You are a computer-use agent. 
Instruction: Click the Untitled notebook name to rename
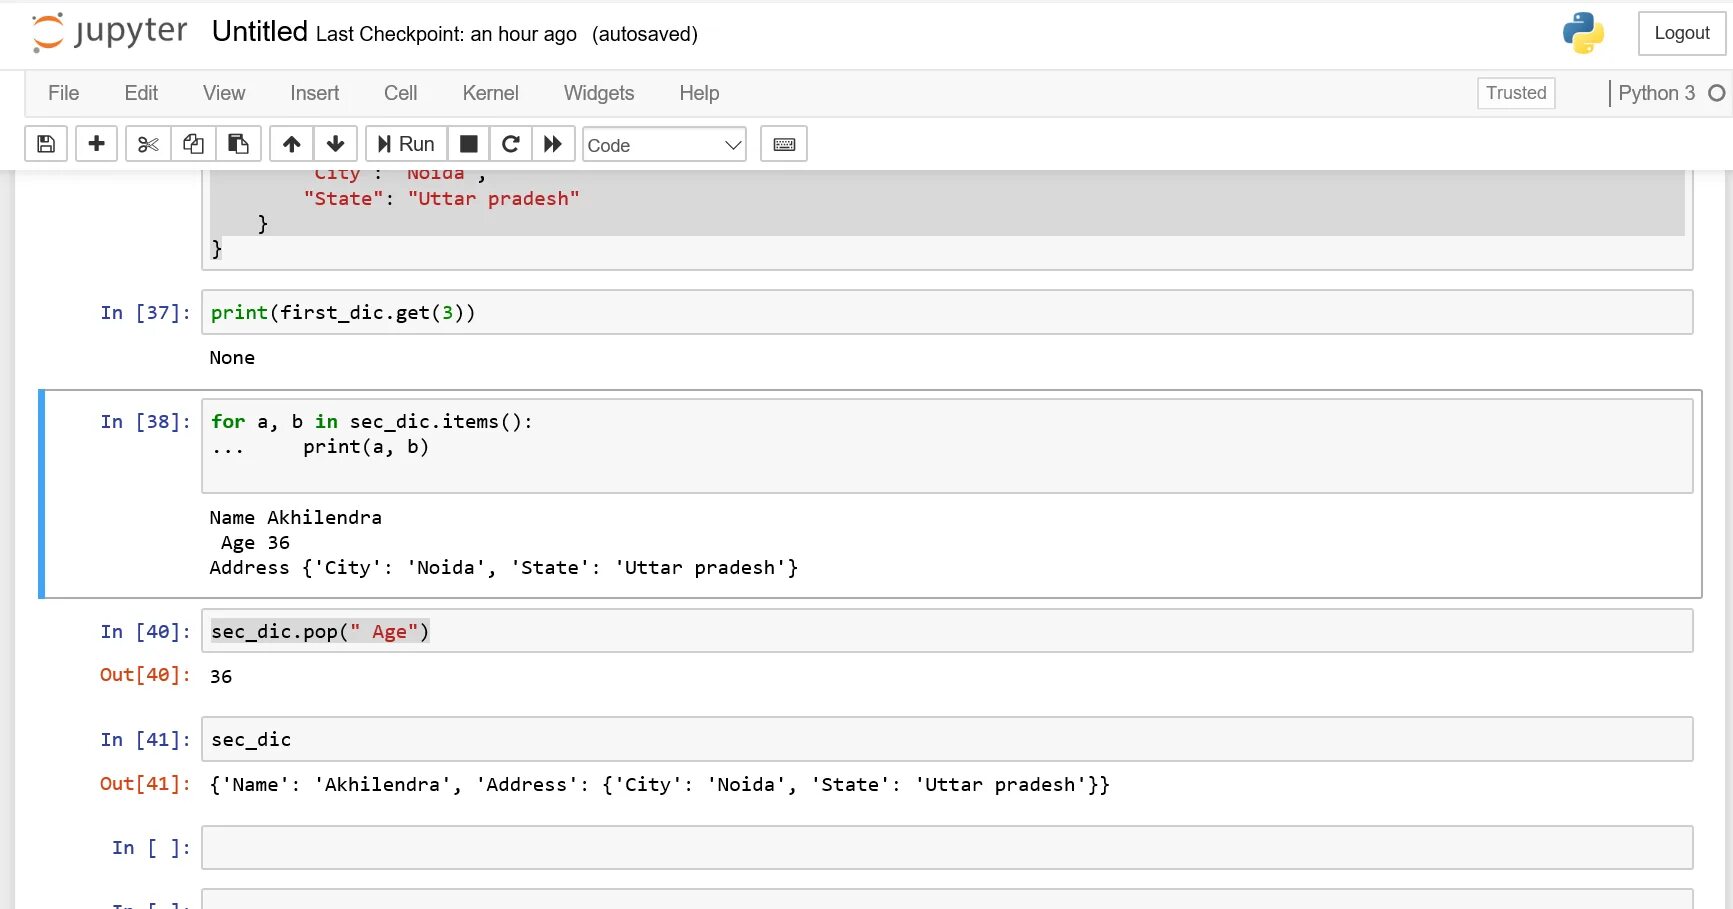(259, 32)
